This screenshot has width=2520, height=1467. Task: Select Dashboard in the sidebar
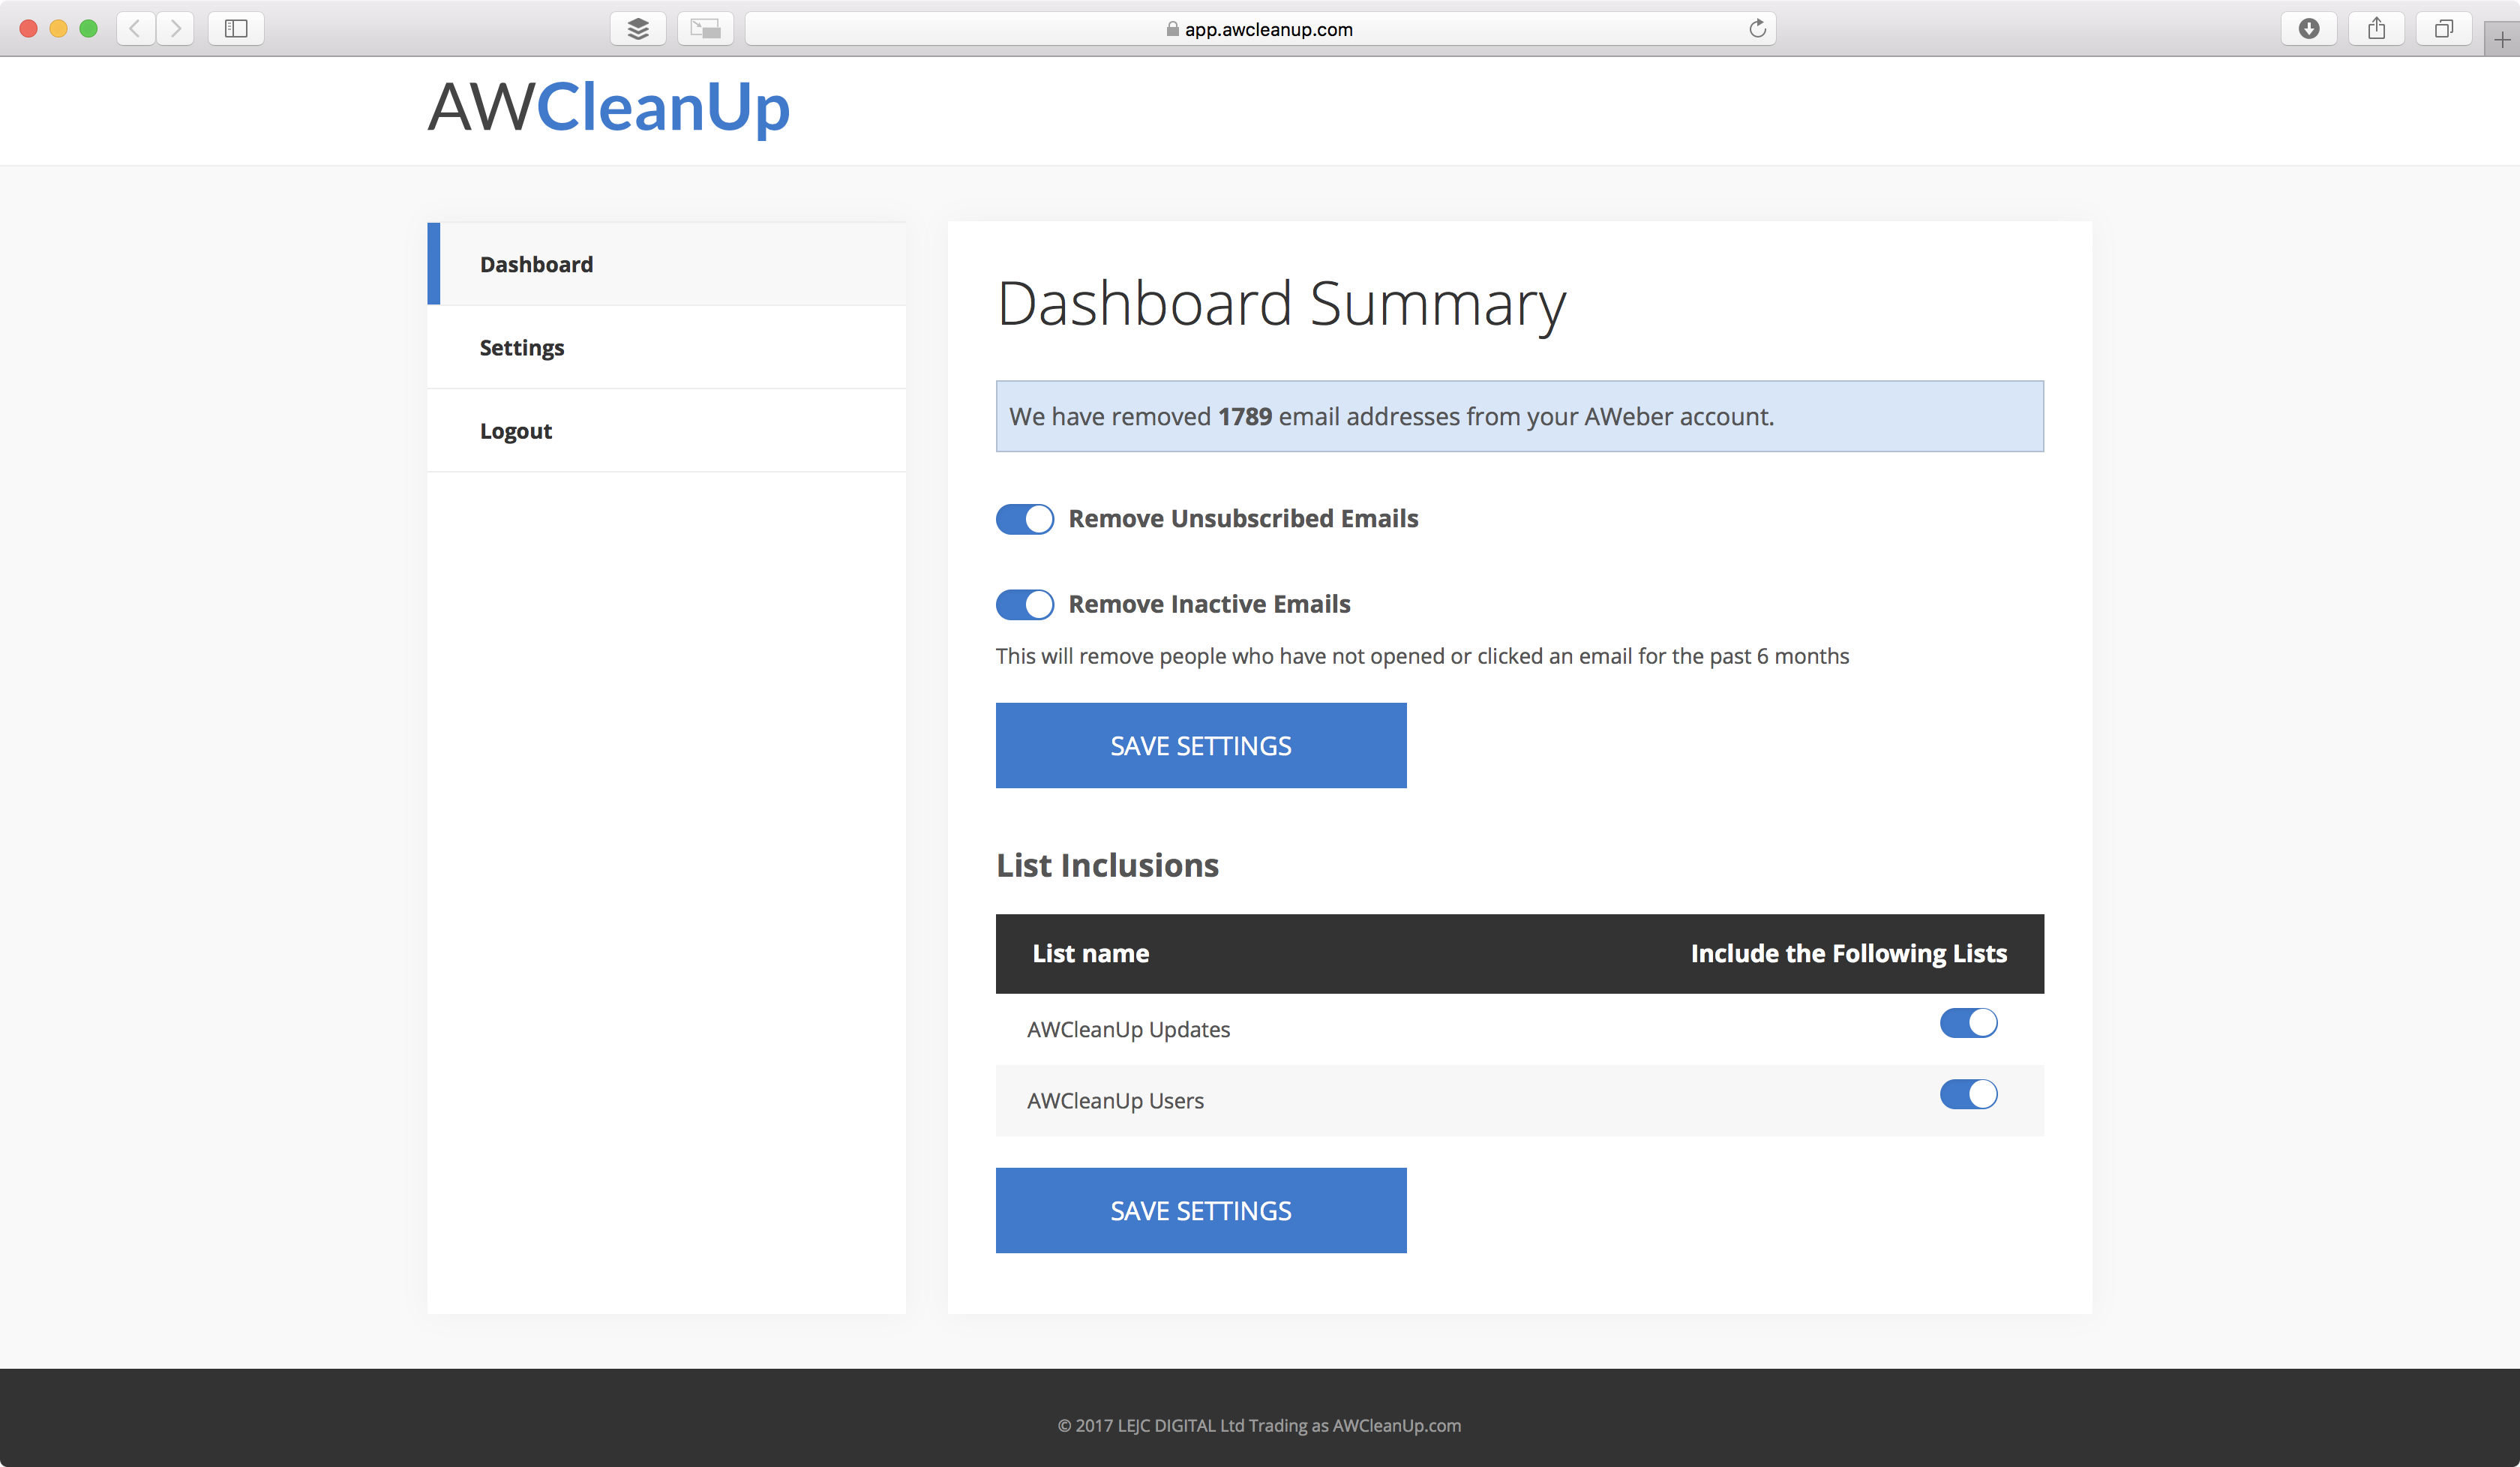pos(536,264)
